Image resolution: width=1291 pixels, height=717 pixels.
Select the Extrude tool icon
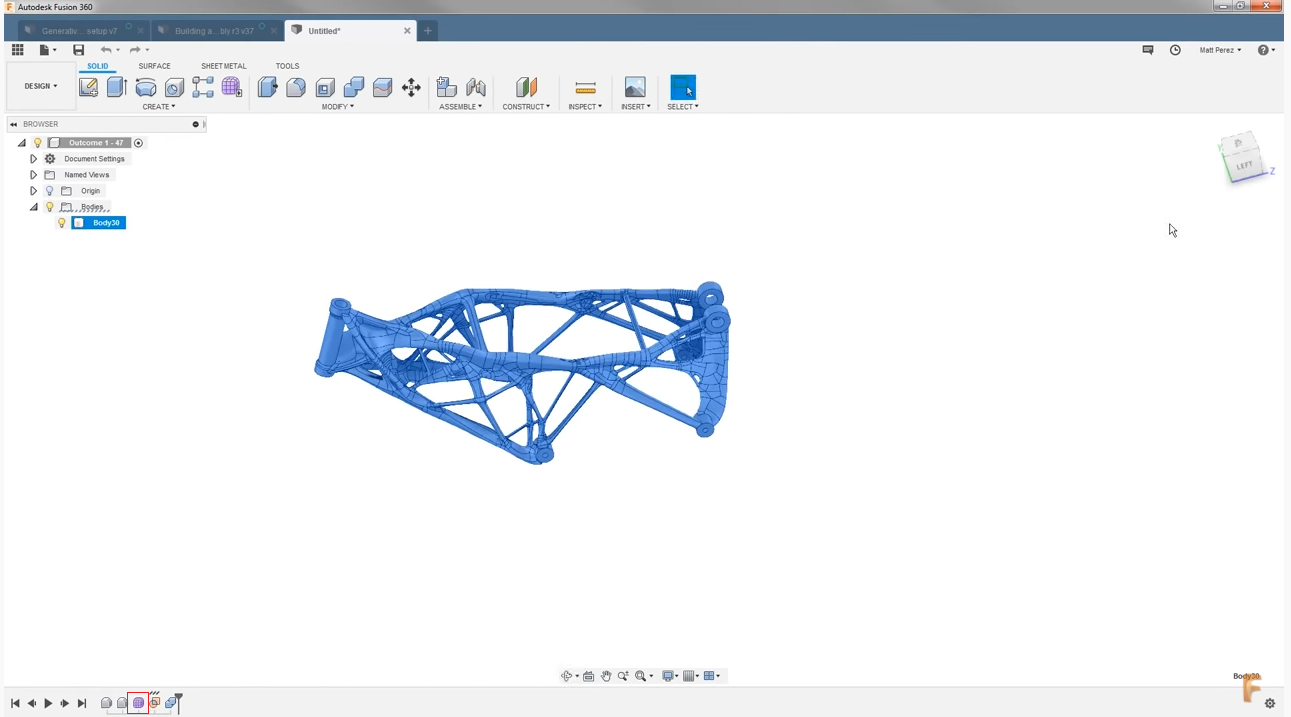[x=117, y=88]
